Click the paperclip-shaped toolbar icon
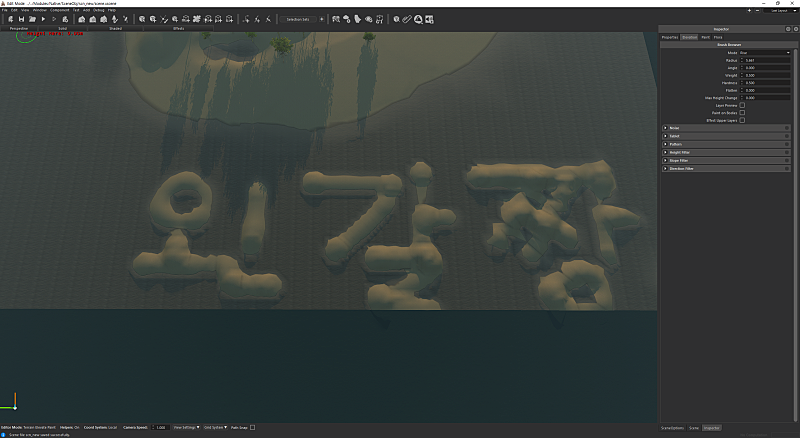 click(407, 19)
